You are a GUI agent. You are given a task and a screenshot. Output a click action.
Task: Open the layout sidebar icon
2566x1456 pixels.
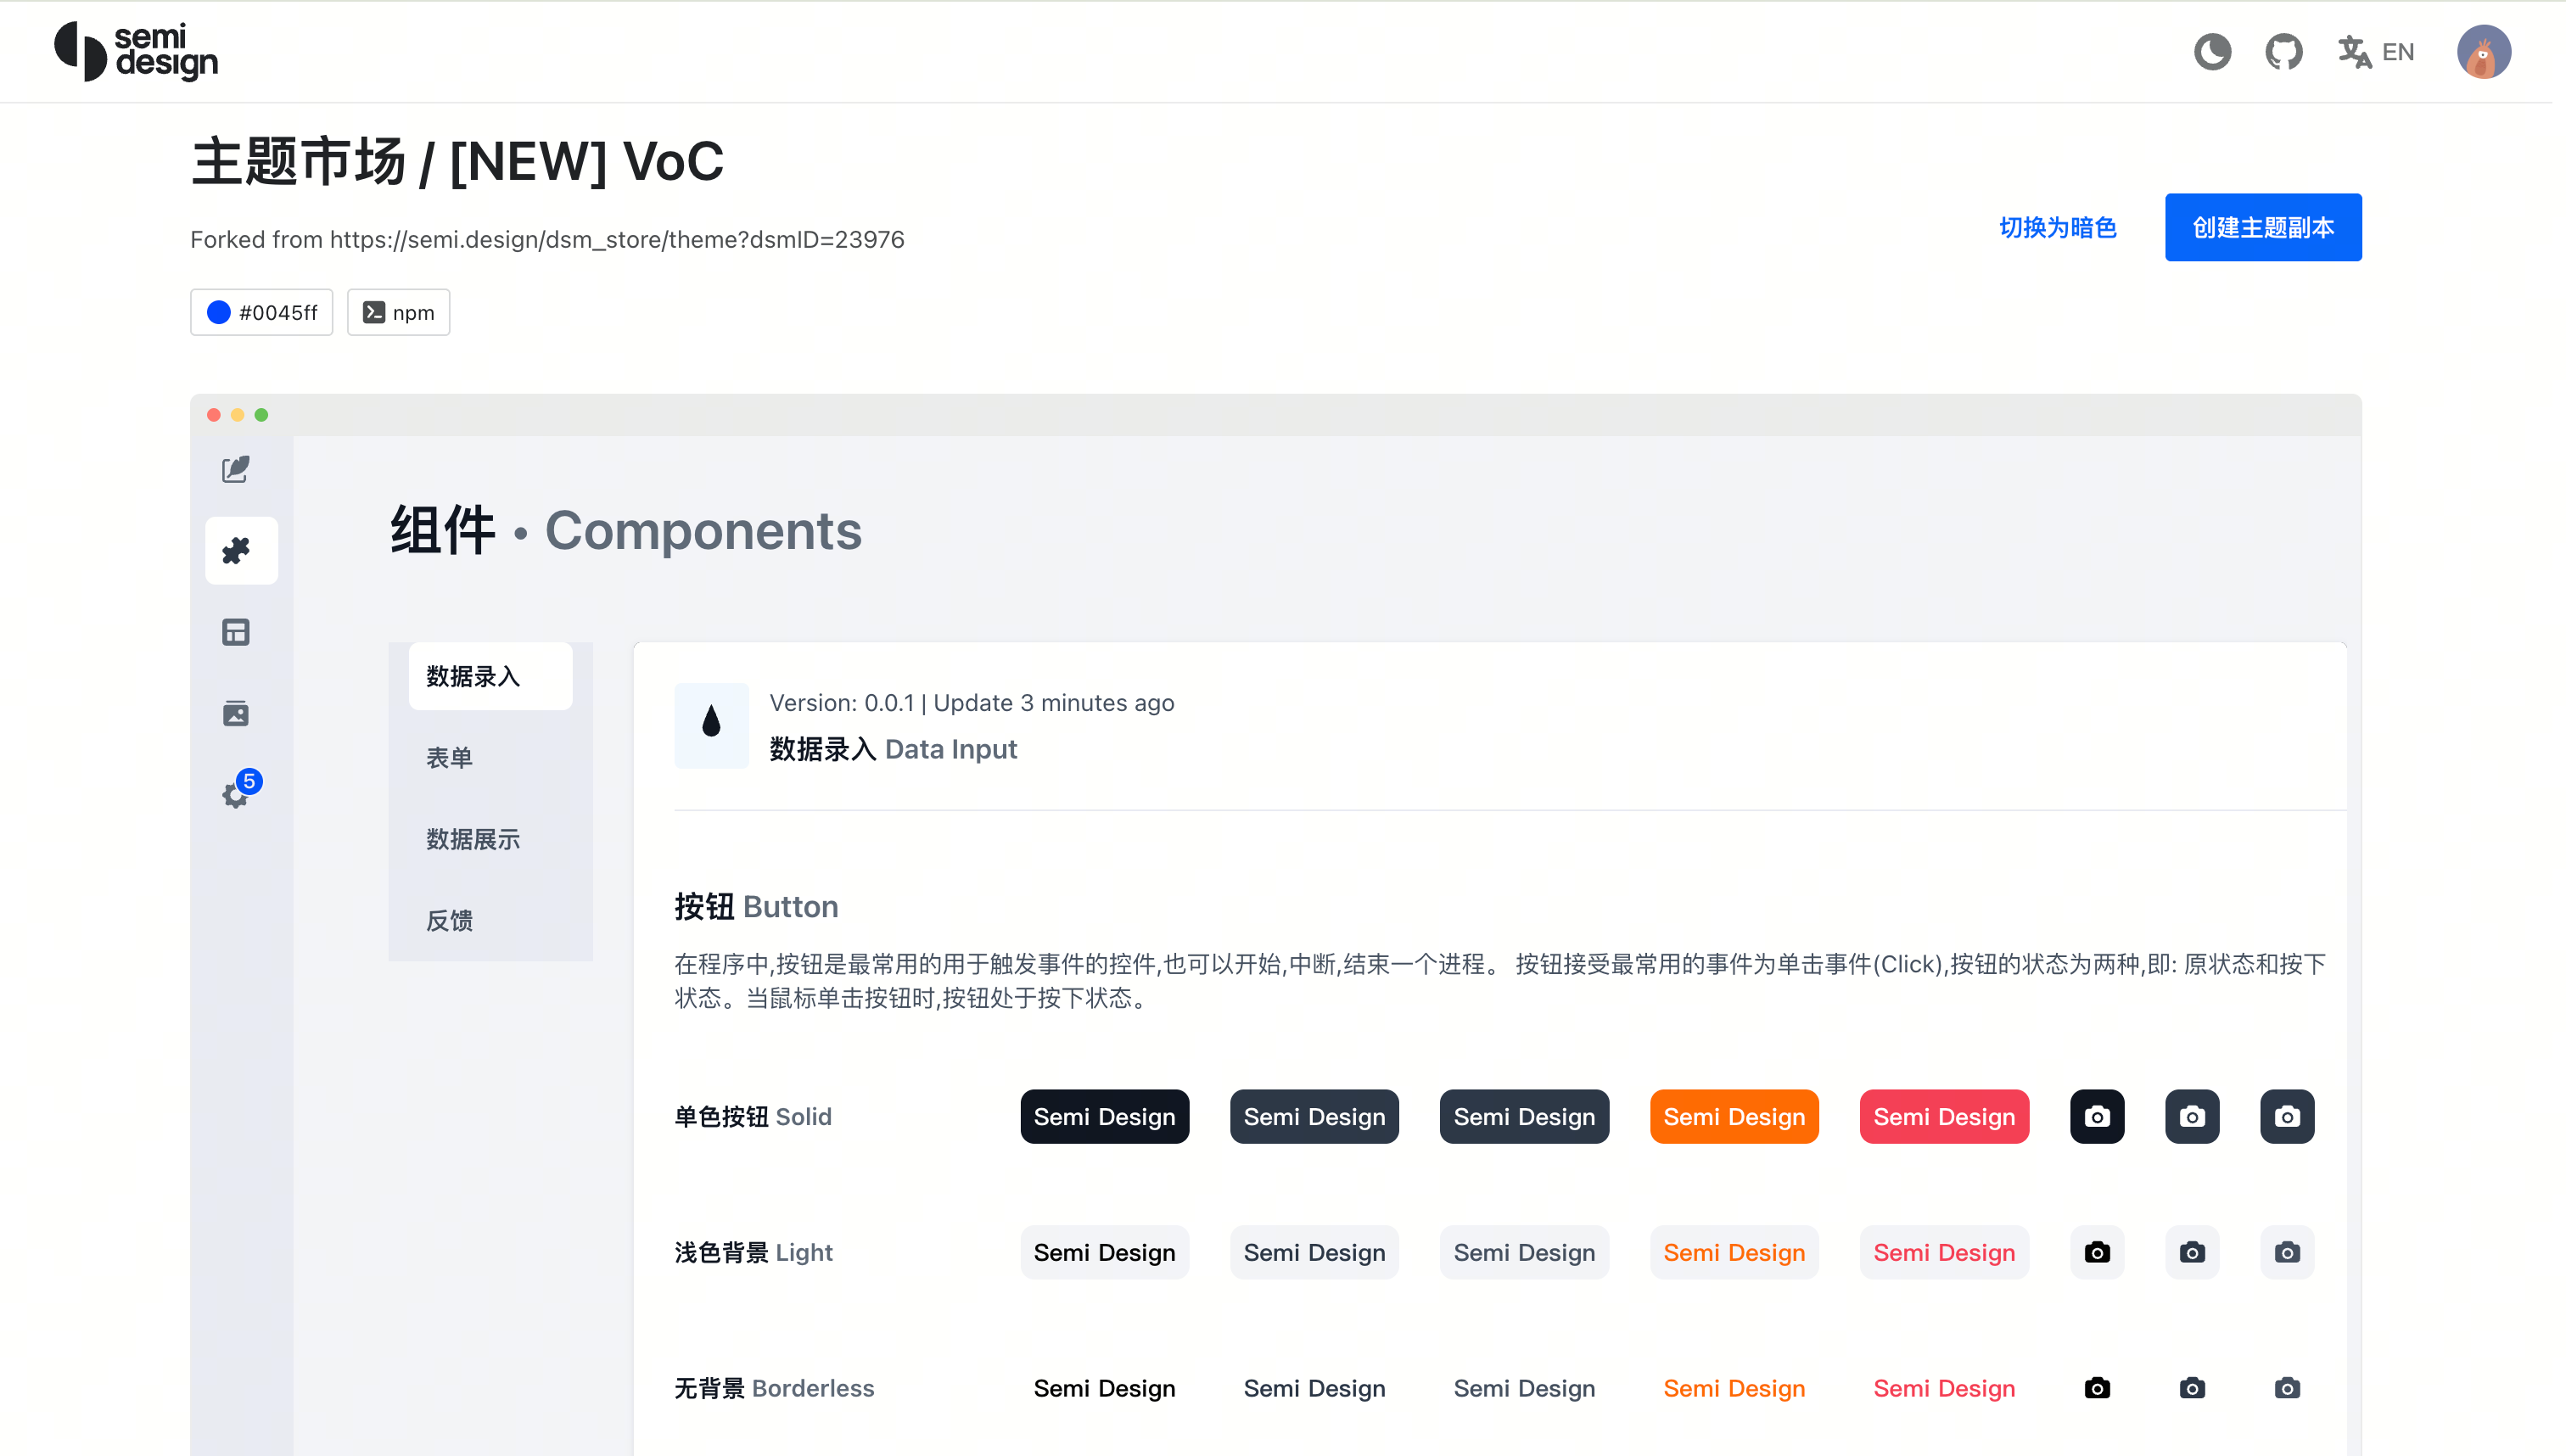tap(236, 632)
